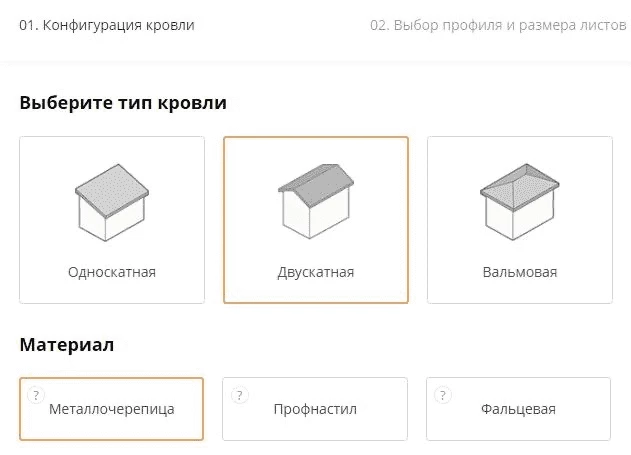
Task: Pick the hip roof house illustration
Action: tap(520, 202)
